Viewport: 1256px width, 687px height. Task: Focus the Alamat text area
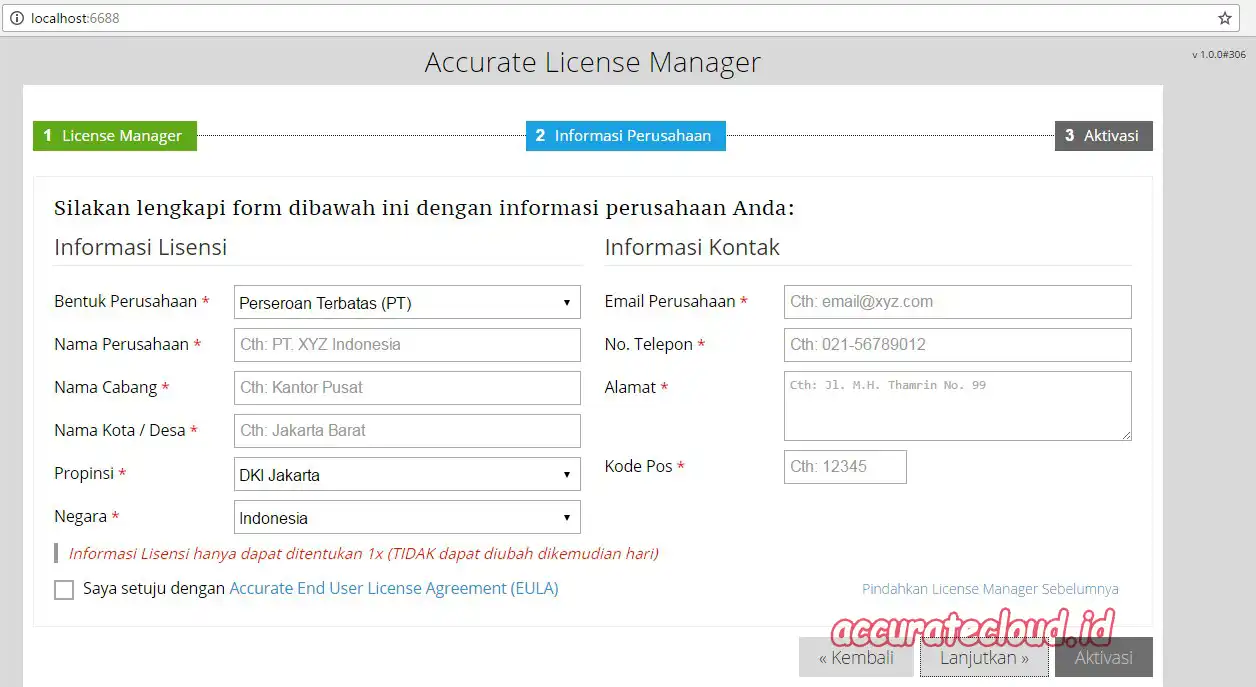[958, 406]
